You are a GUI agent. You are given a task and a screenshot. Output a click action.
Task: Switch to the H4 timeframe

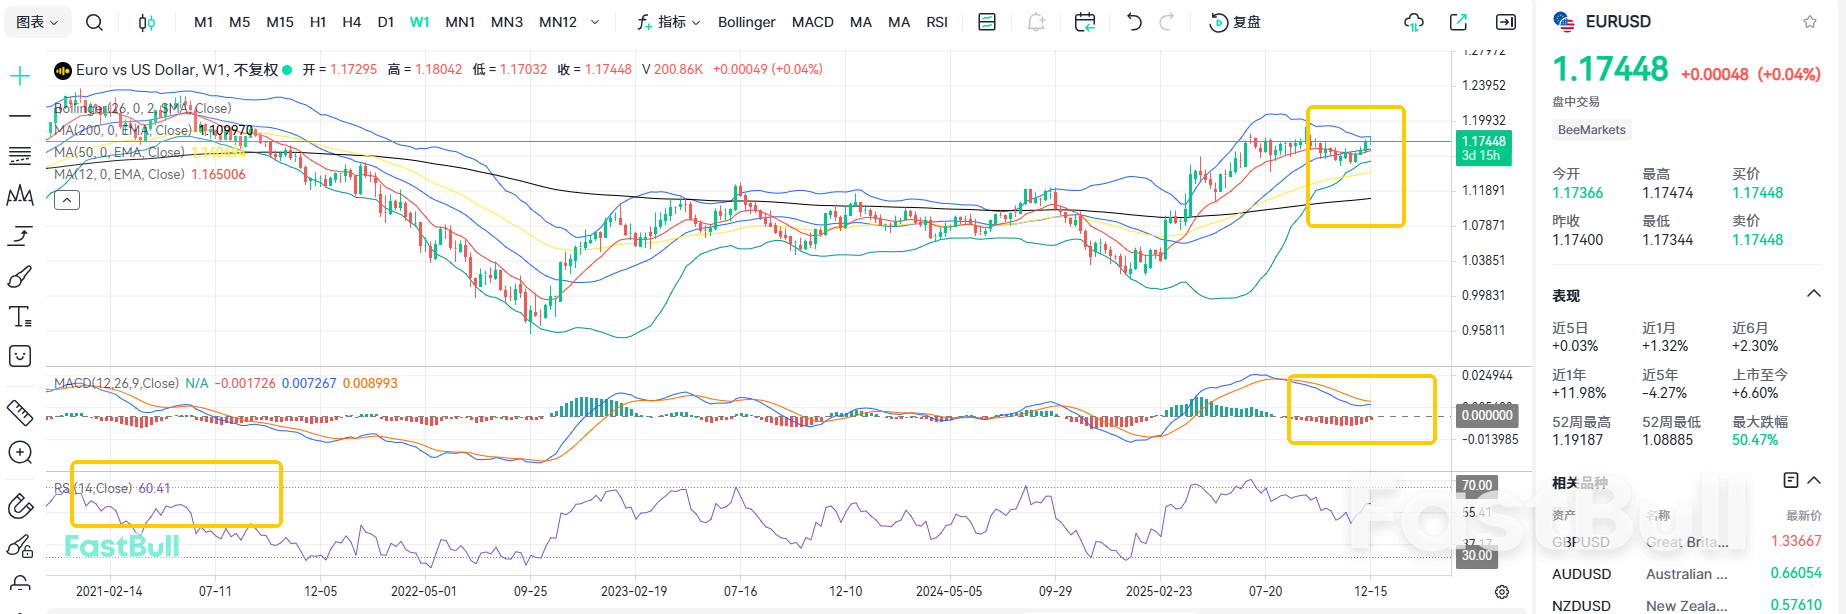tap(351, 22)
